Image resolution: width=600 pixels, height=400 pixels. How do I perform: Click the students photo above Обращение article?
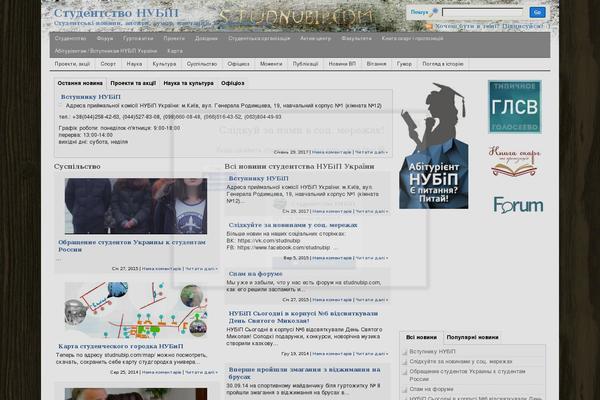tap(136, 206)
